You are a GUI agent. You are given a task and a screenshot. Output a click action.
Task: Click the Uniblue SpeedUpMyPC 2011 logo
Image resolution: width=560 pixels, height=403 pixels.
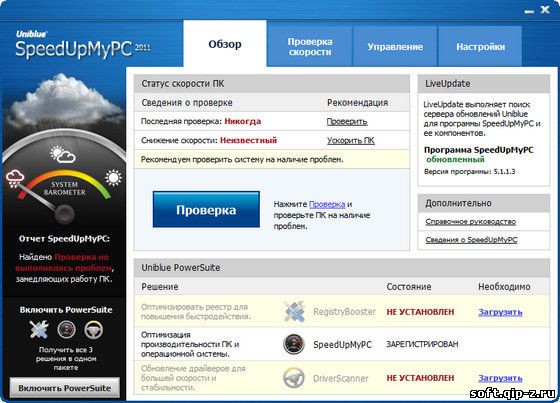tap(83, 45)
